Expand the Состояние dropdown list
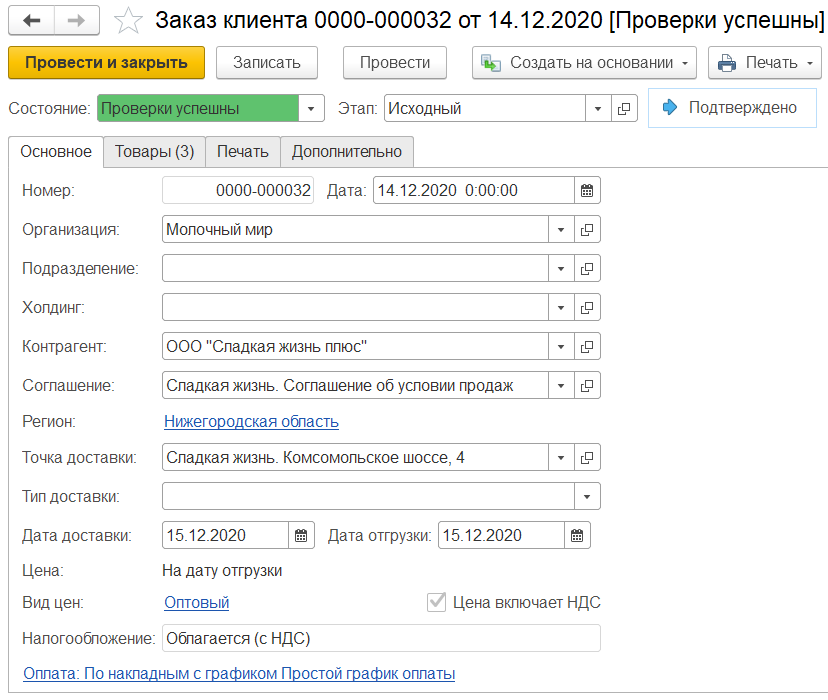Screen dimensions: 828x700 312,108
